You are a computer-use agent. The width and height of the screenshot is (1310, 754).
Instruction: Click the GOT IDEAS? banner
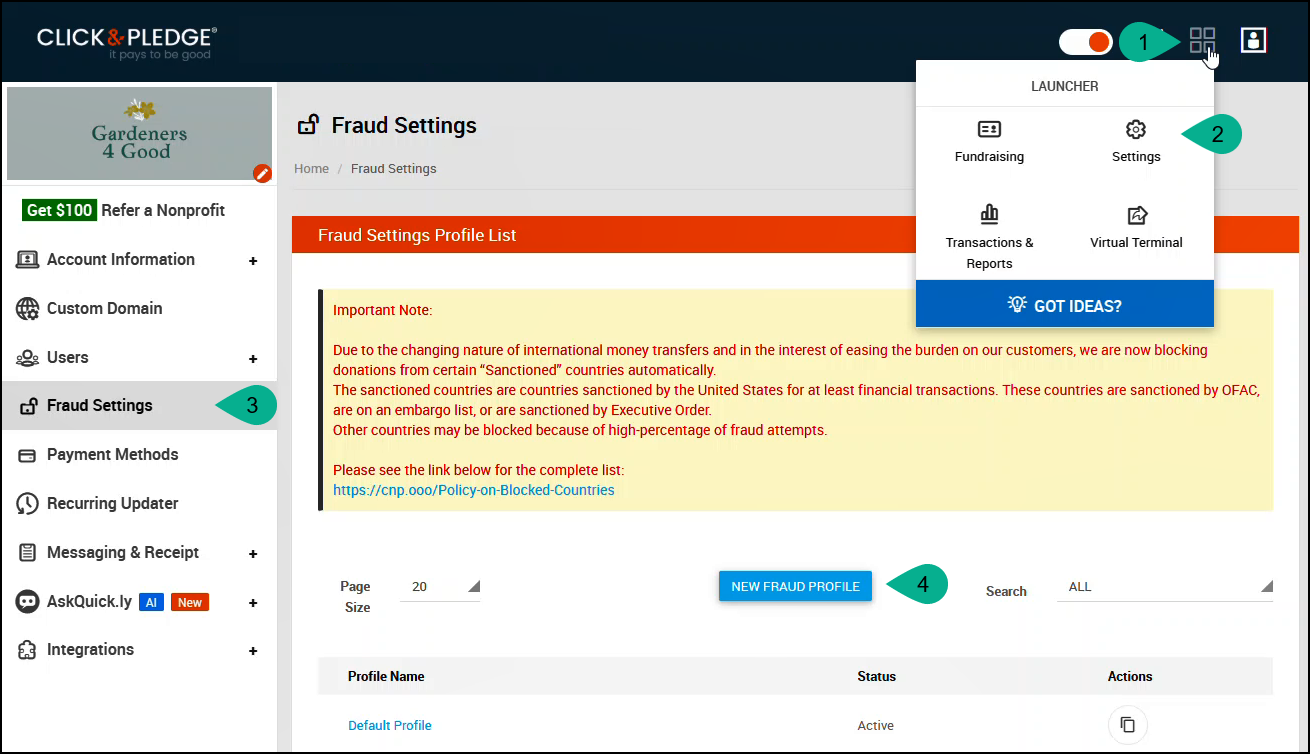1065,304
